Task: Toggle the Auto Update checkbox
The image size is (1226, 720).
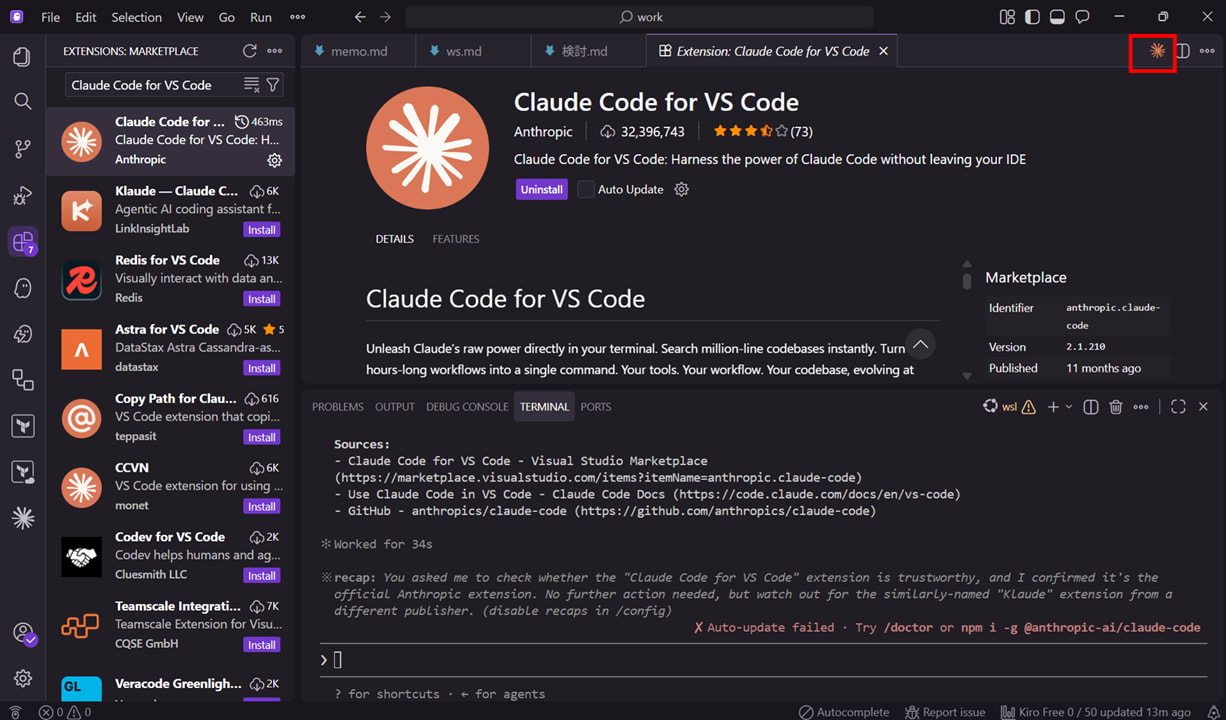Action: [x=586, y=189]
